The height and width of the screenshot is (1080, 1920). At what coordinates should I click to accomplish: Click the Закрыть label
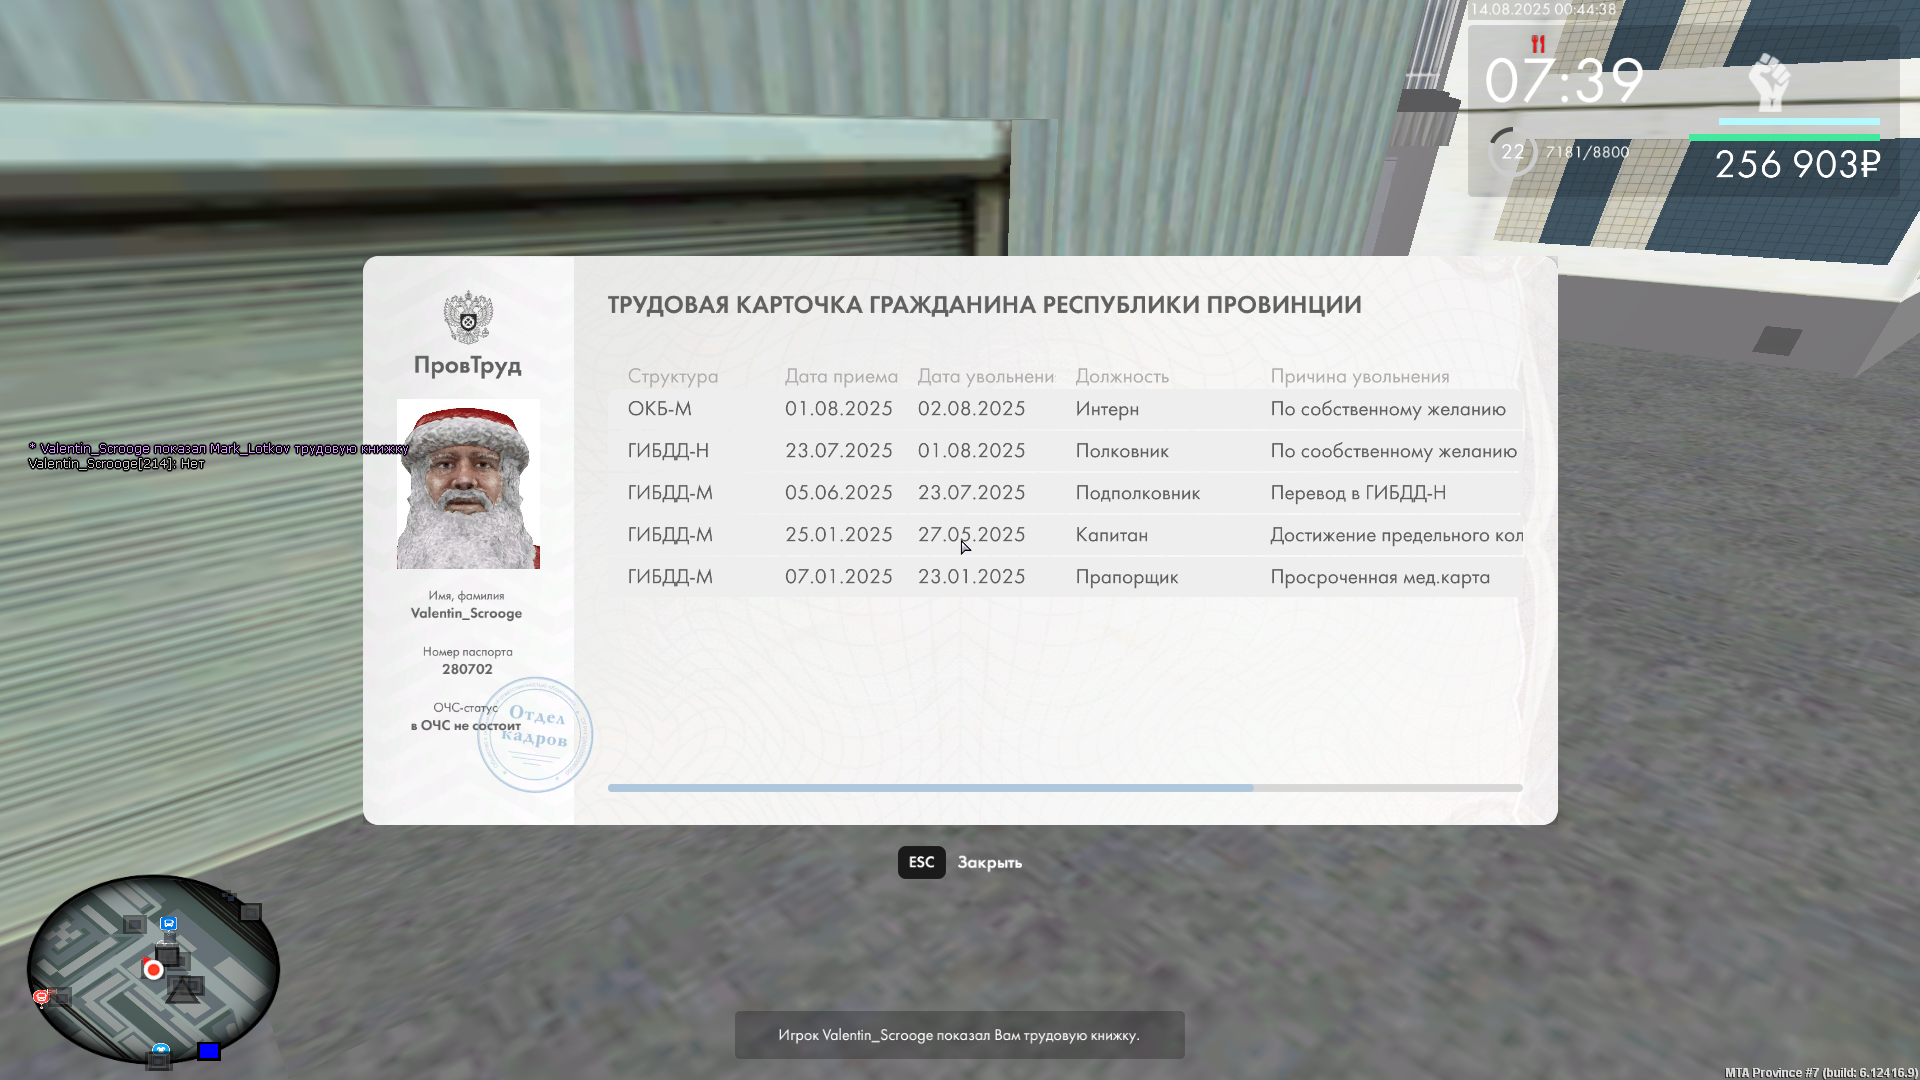pos(989,862)
